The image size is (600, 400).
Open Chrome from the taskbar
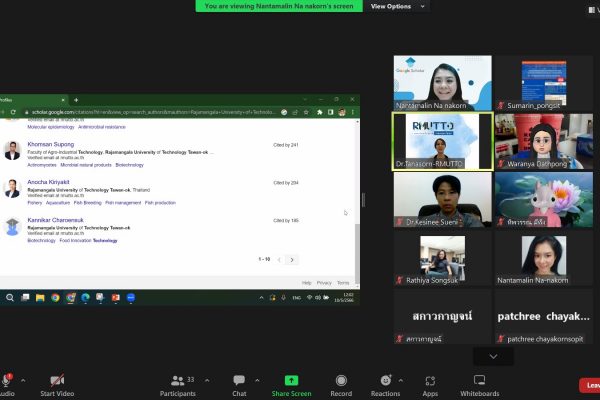(x=55, y=297)
